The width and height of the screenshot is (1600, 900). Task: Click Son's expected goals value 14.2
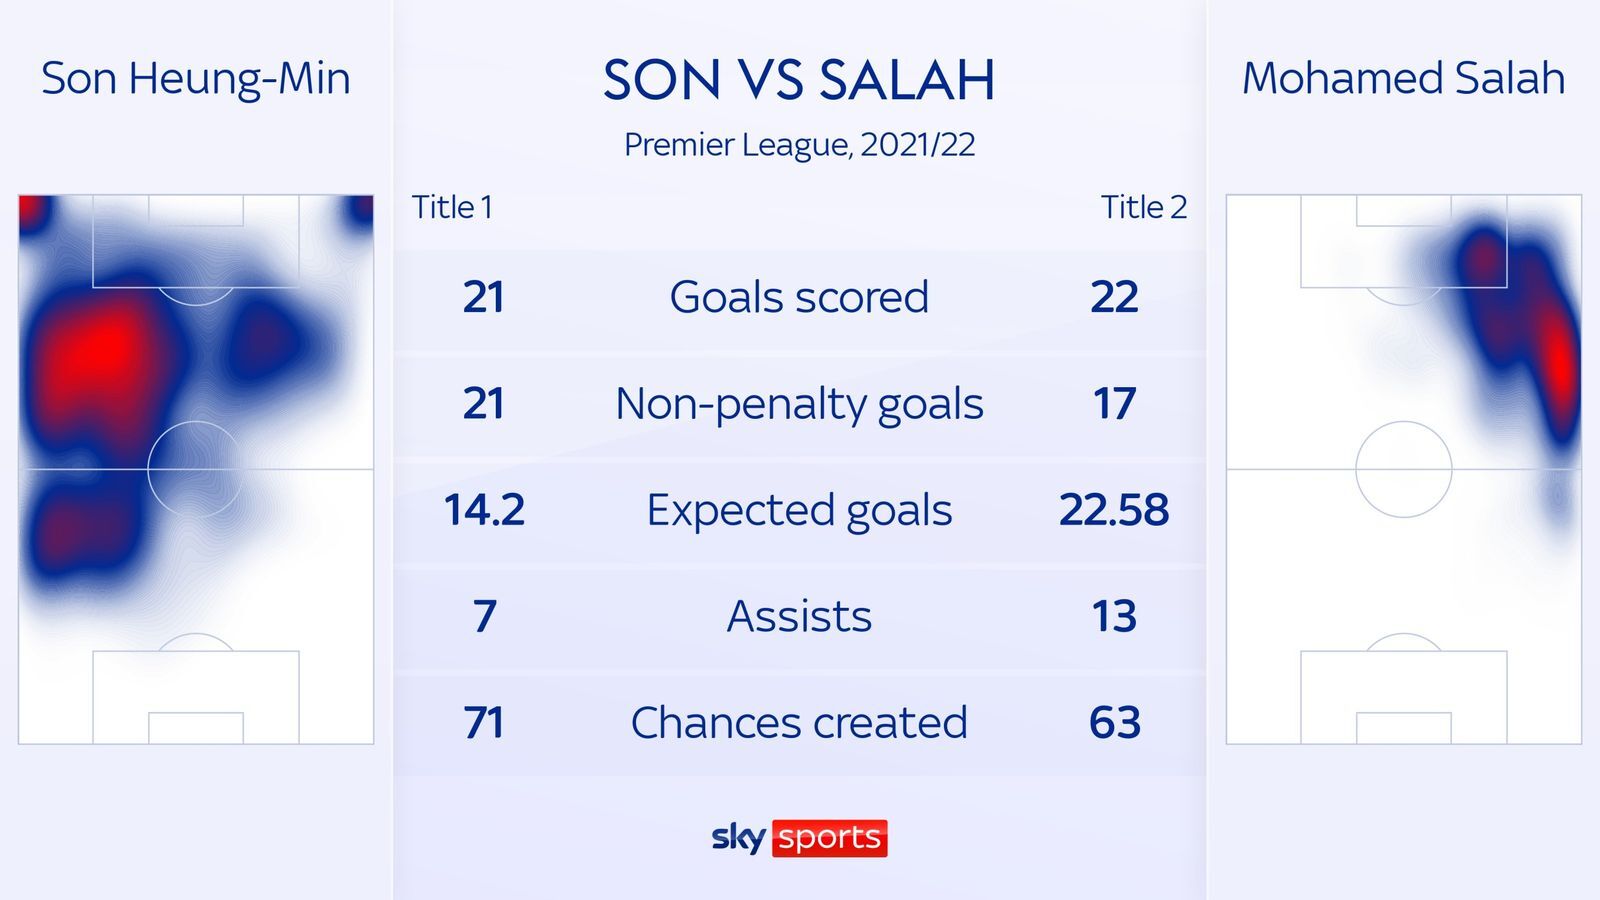[484, 510]
